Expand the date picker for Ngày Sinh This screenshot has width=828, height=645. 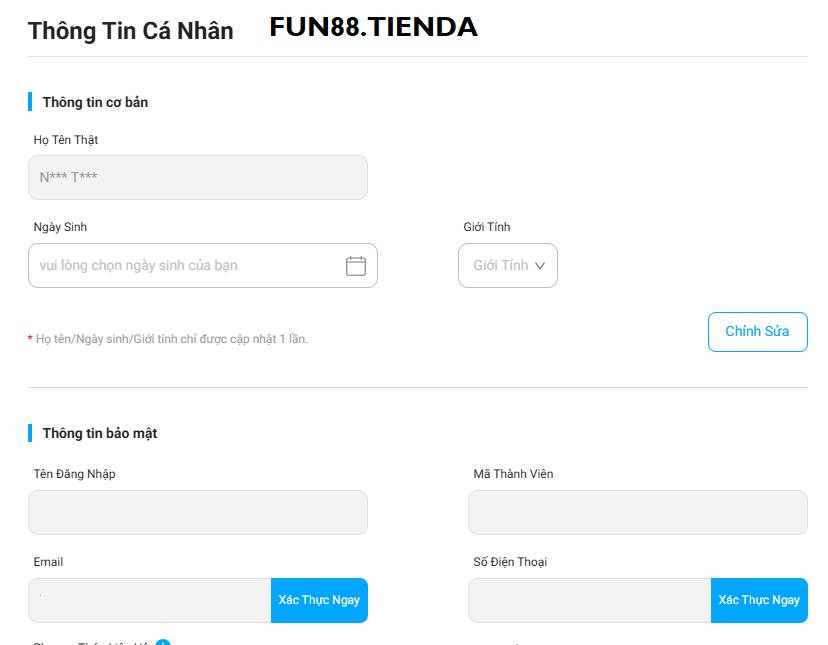355,265
